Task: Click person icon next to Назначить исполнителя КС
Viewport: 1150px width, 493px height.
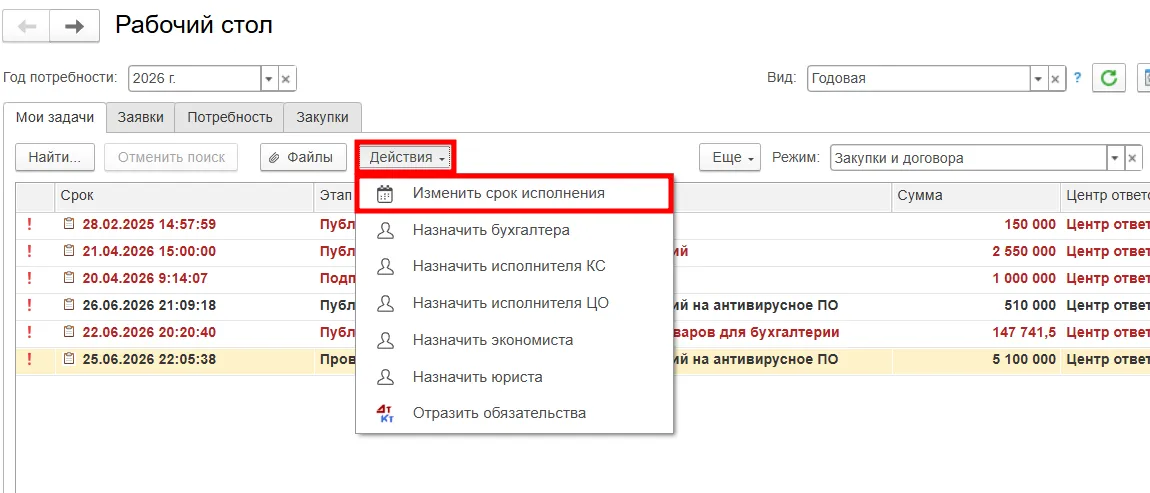Action: coord(384,266)
